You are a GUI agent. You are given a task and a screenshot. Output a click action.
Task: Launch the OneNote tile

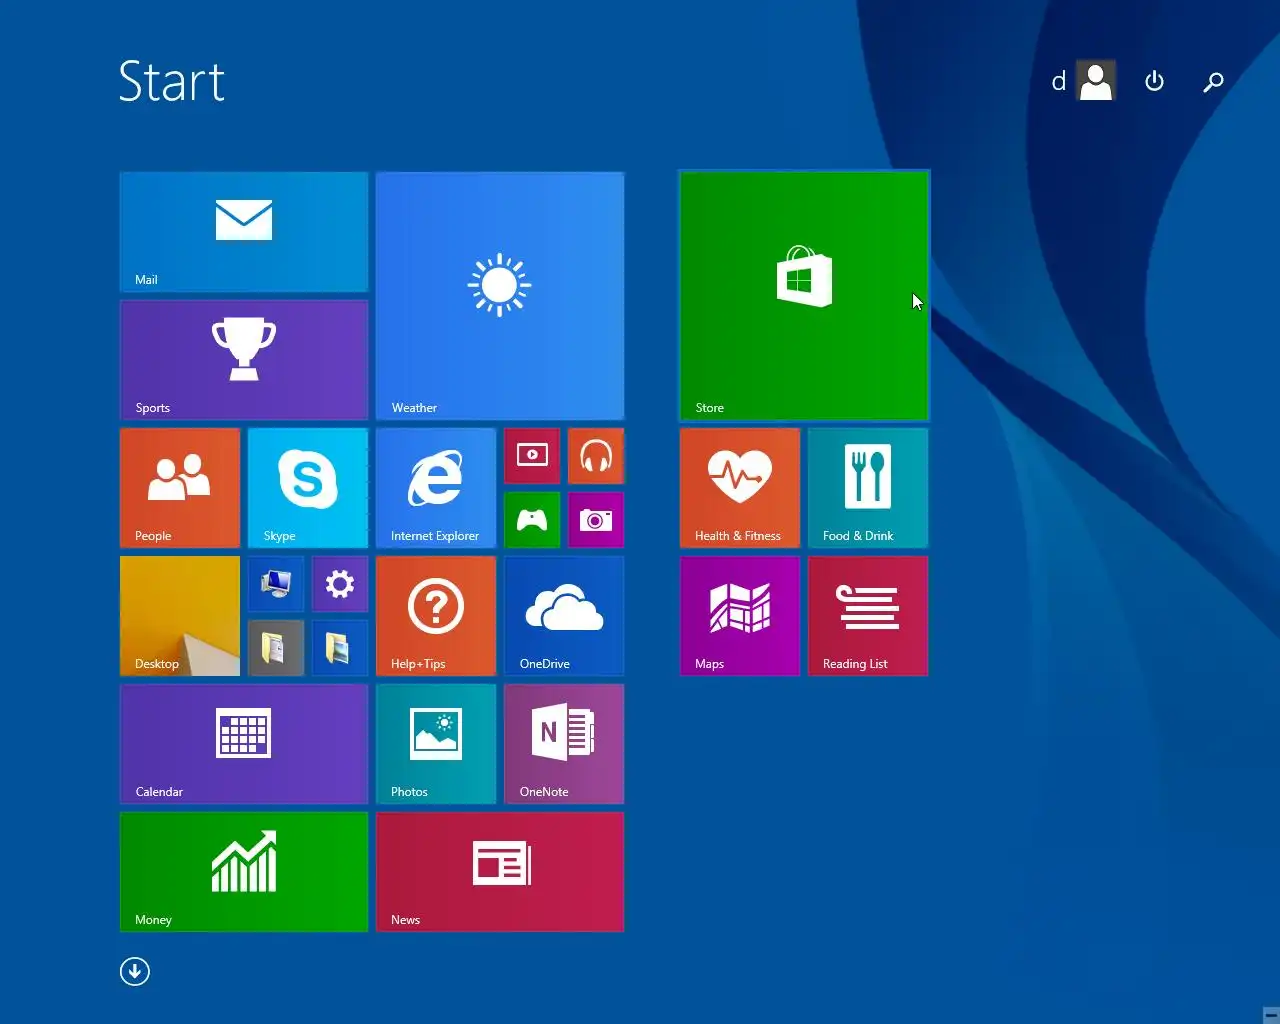(564, 744)
